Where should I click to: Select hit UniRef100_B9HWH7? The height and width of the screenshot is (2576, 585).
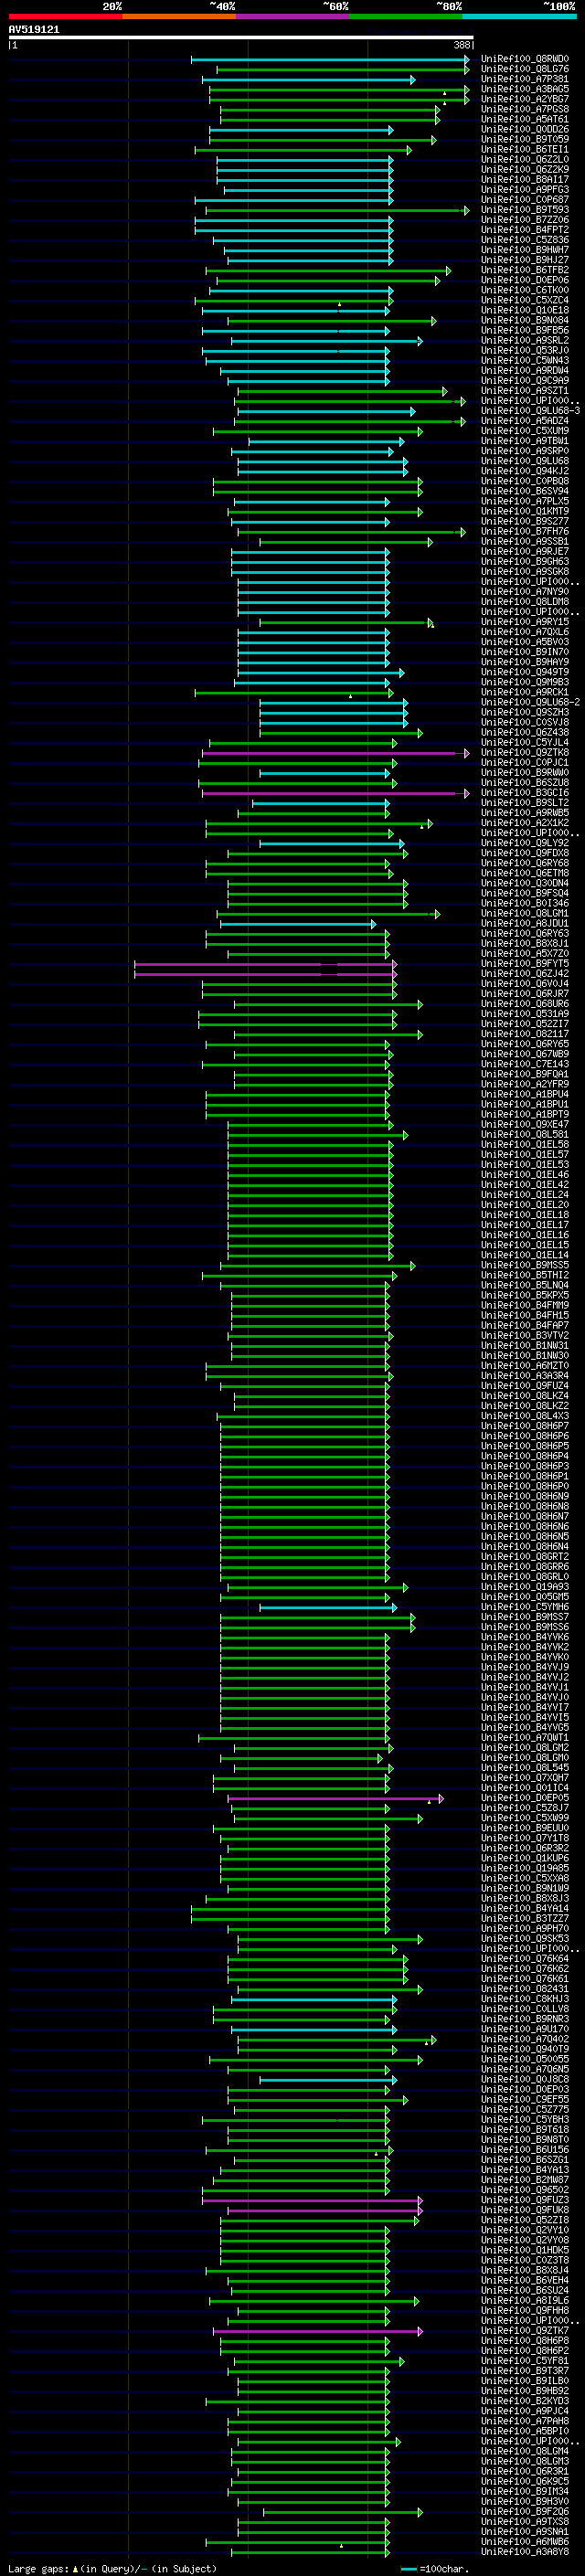(525, 250)
